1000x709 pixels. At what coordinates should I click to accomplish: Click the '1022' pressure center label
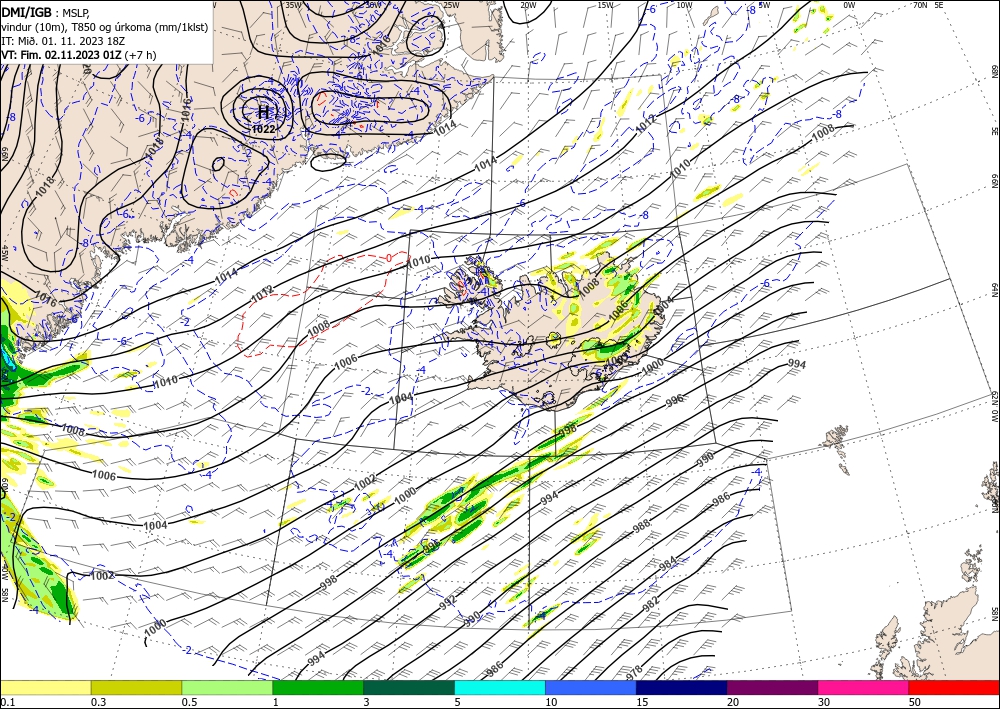click(x=263, y=129)
